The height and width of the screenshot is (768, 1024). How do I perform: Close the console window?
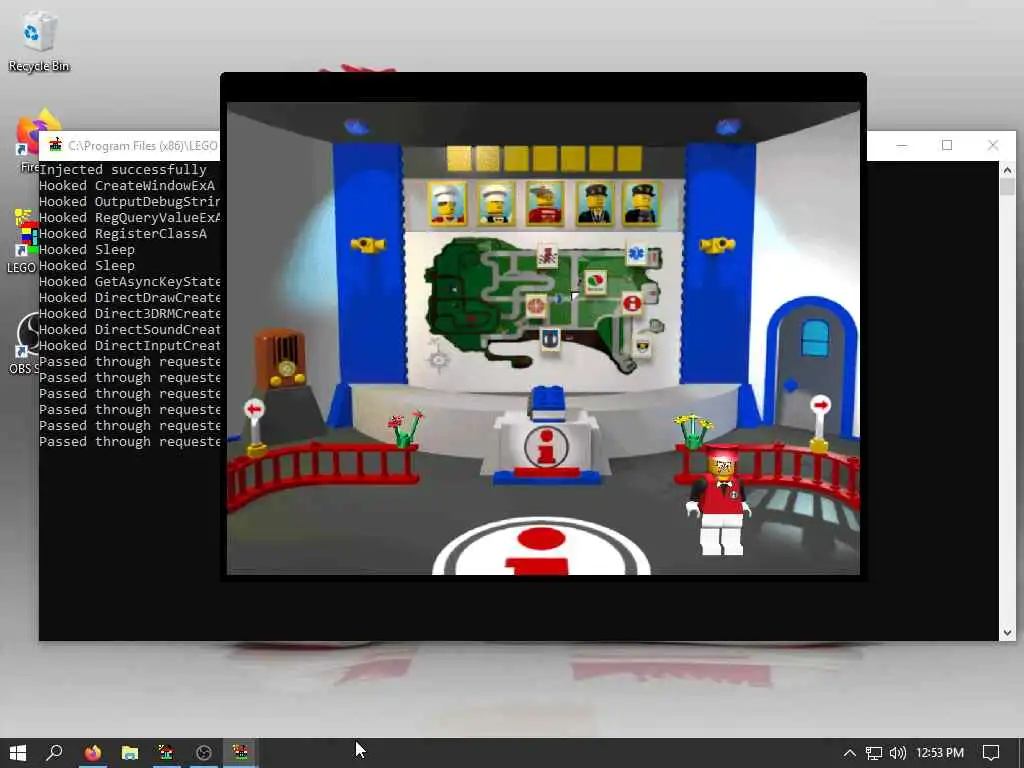pyautogui.click(x=993, y=145)
